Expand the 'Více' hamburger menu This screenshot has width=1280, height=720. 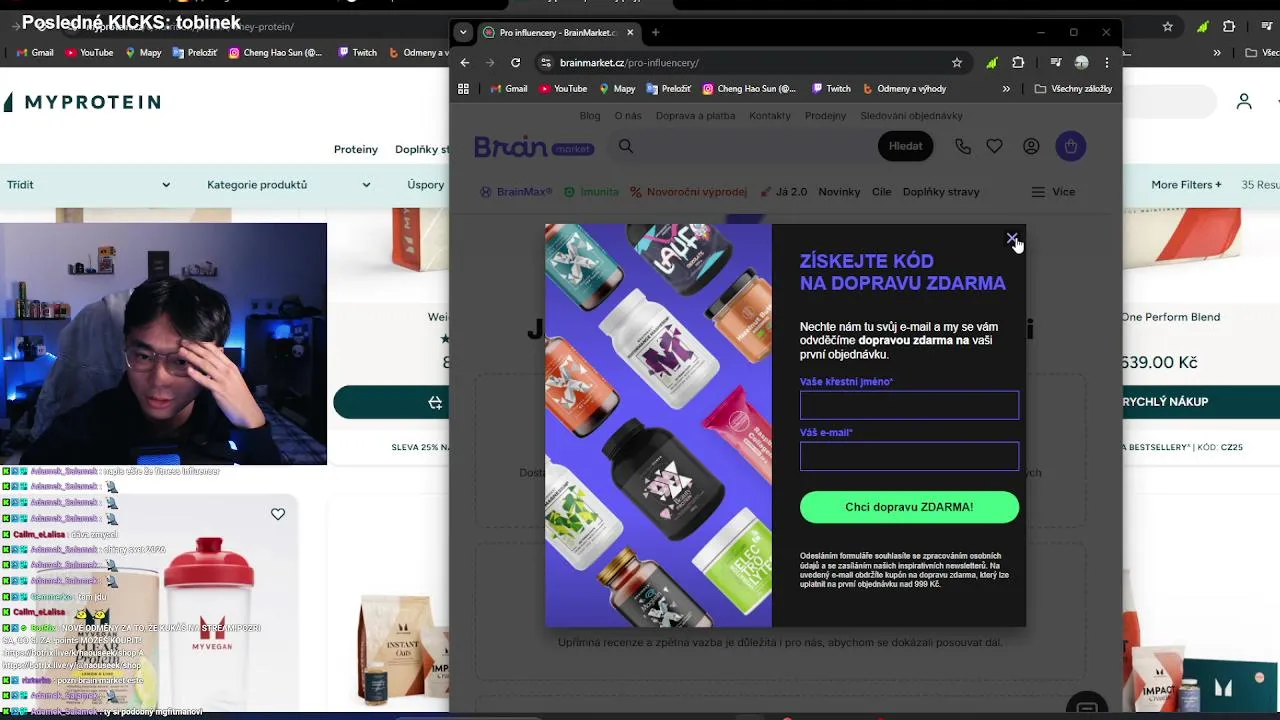pos(1053,192)
